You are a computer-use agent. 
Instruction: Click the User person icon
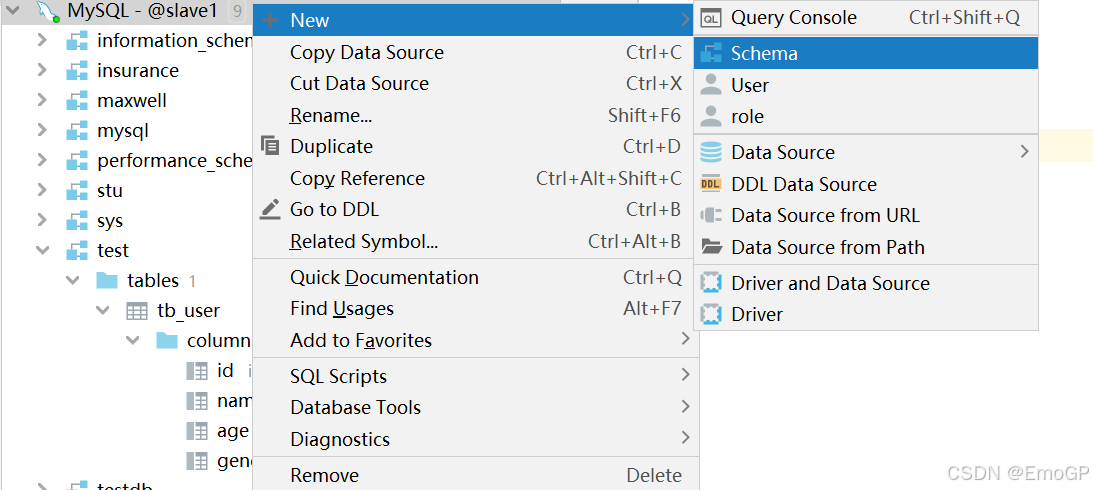point(711,85)
